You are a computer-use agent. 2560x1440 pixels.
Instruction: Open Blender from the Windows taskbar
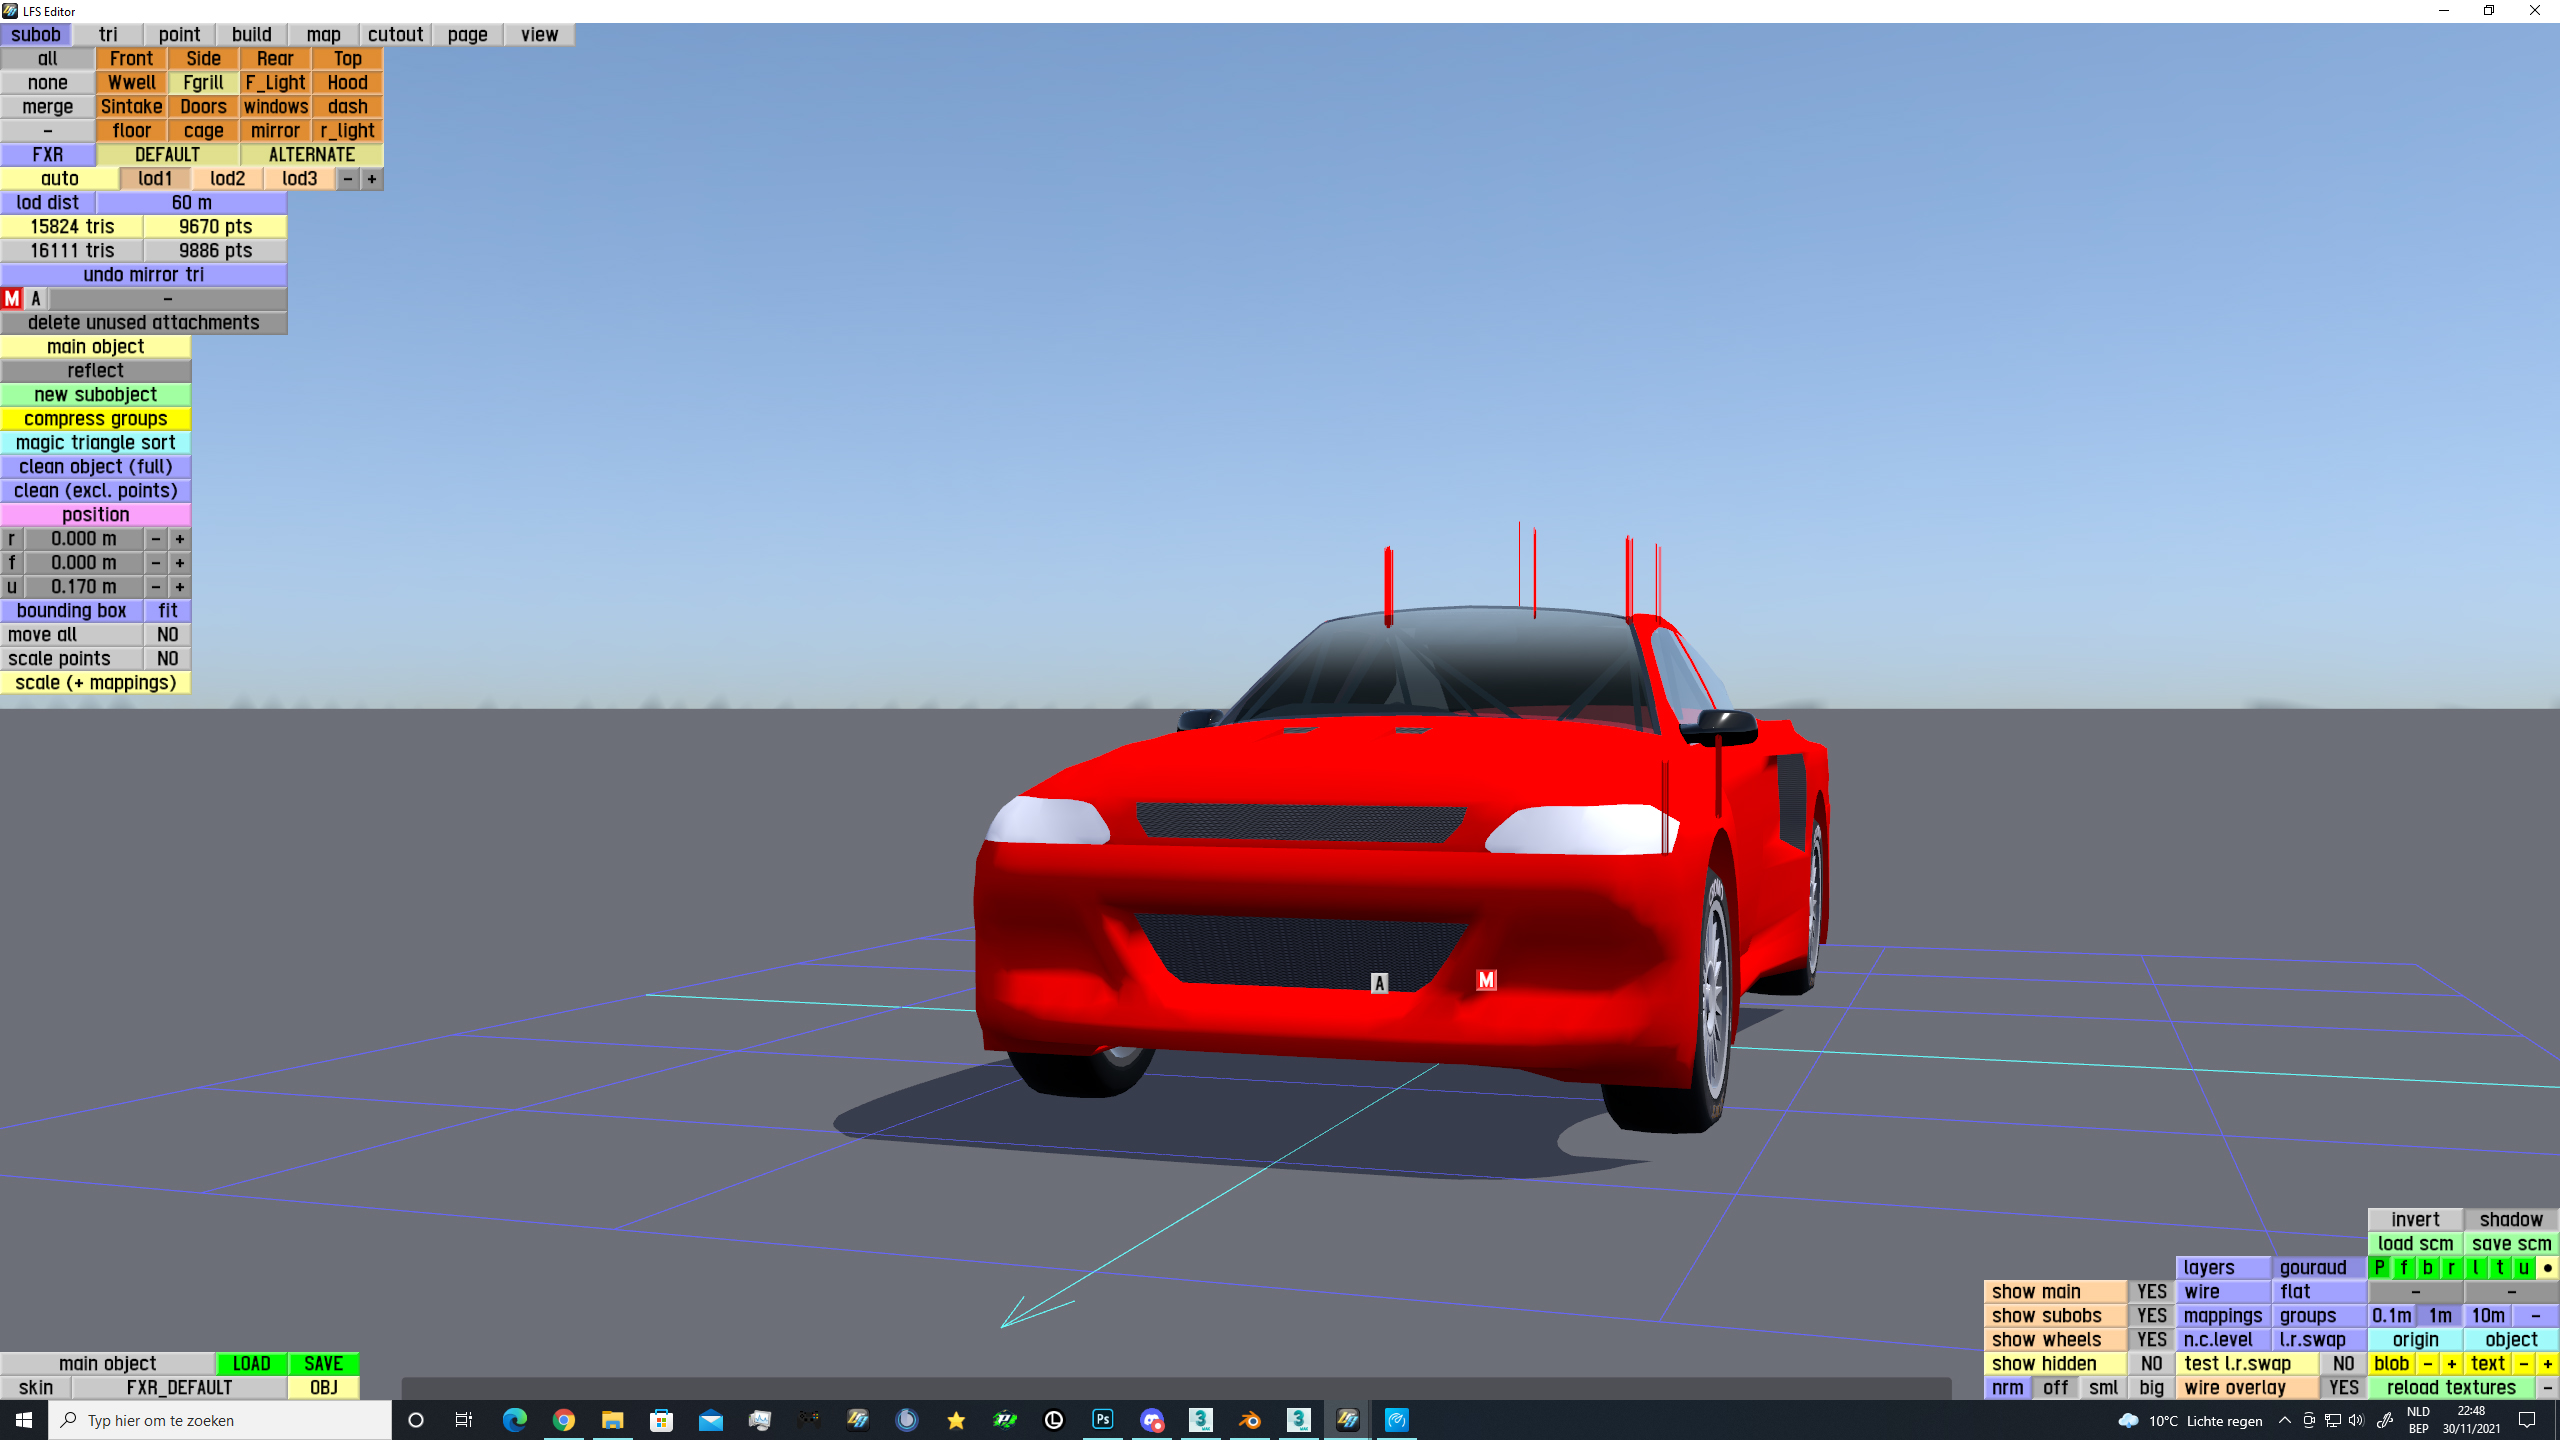(x=1249, y=1420)
